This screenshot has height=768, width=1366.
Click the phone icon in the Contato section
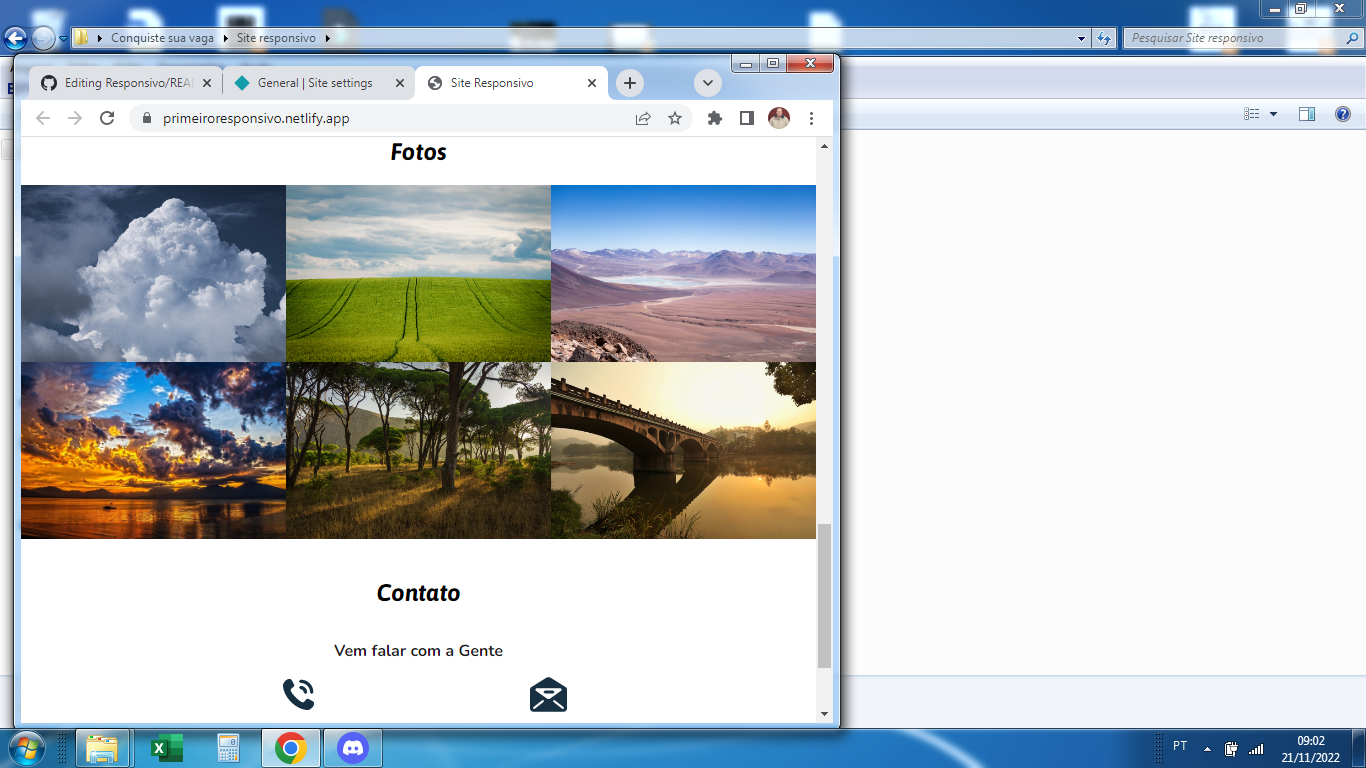297,692
